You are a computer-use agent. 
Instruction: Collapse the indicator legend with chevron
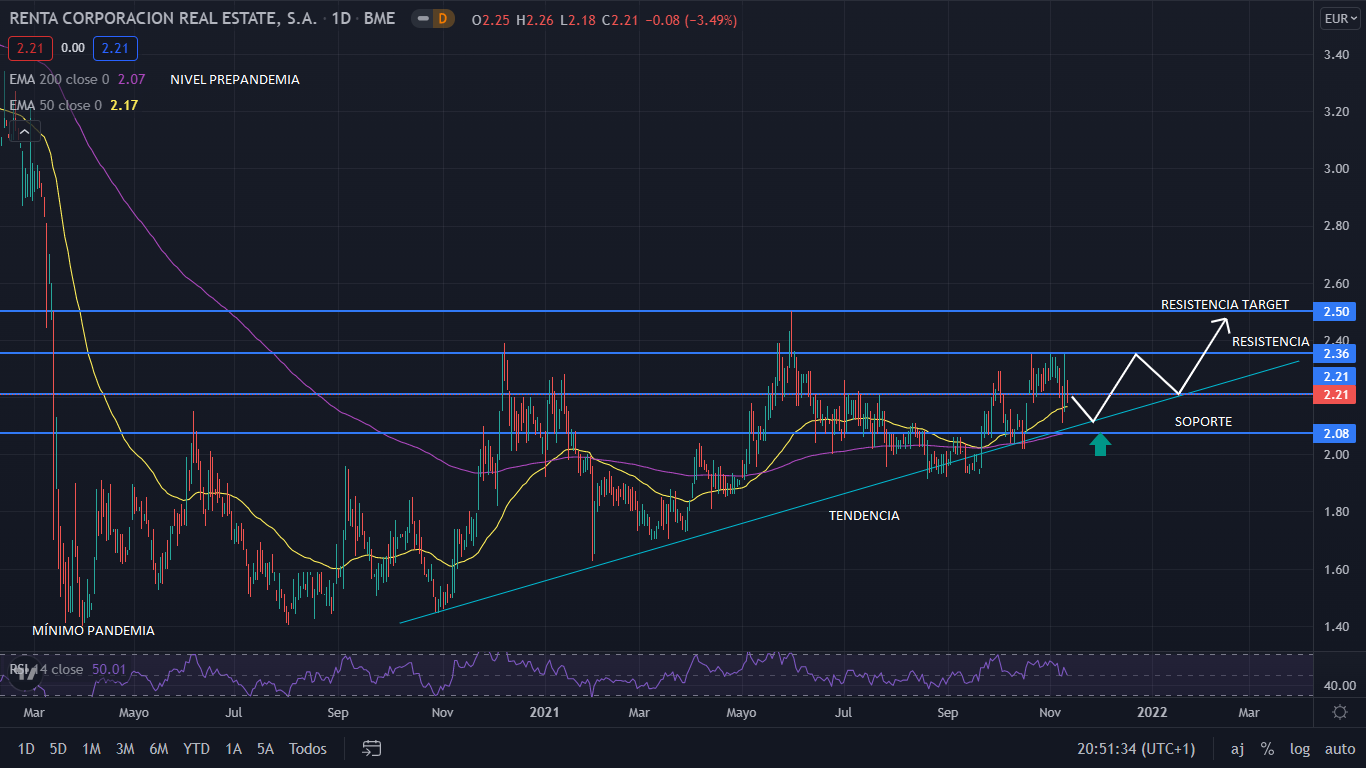pos(26,130)
